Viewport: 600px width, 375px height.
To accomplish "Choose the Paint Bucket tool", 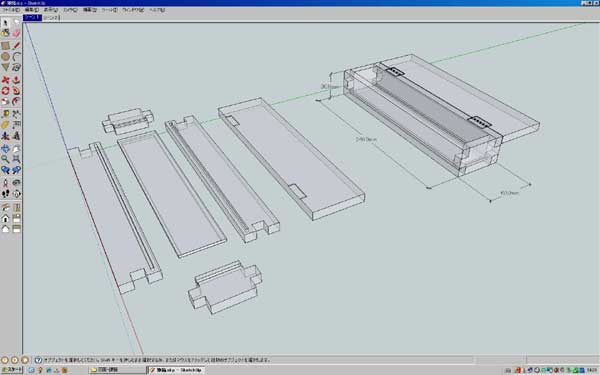I will [x=5, y=33].
